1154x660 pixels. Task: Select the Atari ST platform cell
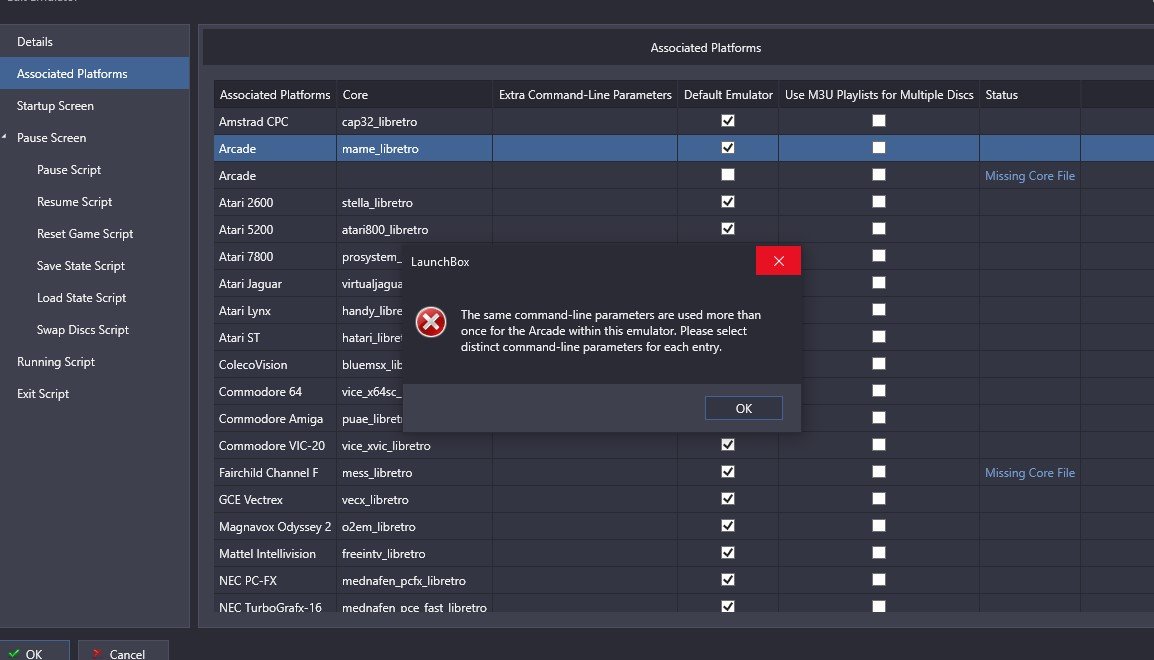point(275,338)
